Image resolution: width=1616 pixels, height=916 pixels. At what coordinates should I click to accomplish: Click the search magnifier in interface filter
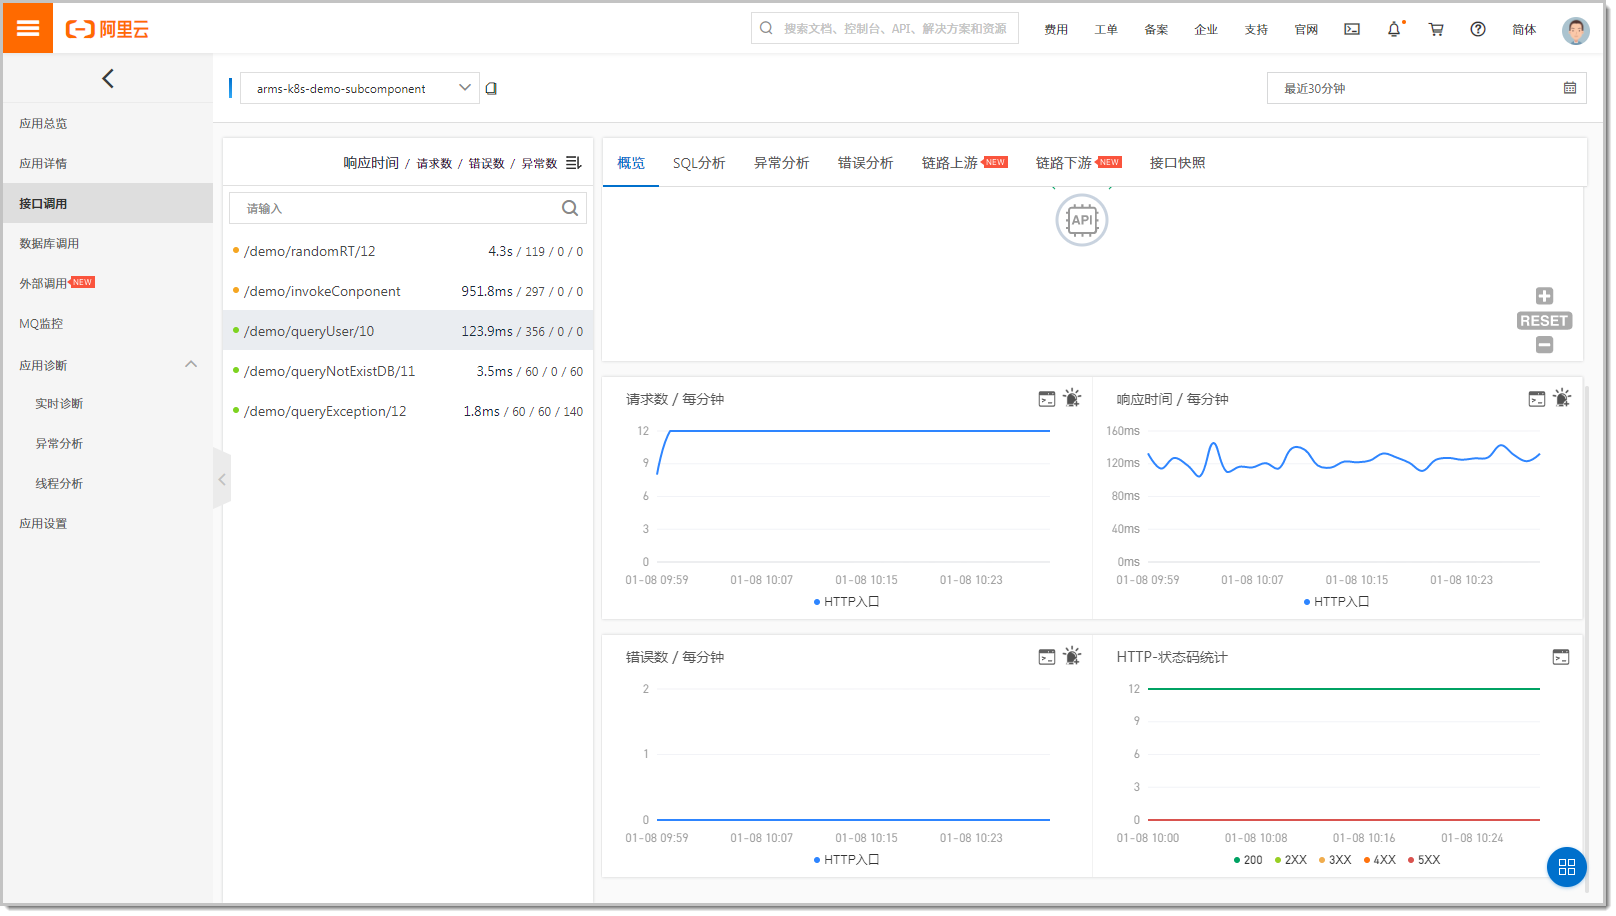[x=570, y=208]
